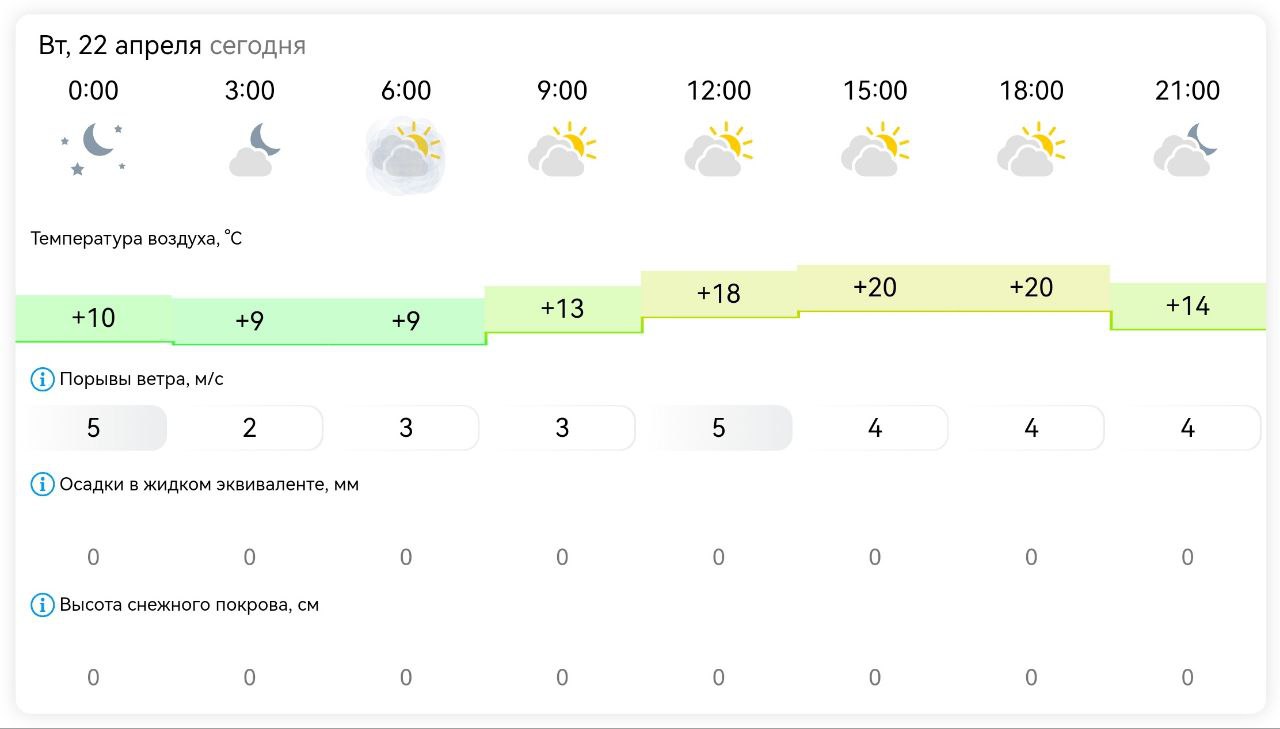Click the starry night moon icon at 0:00

[x=93, y=149]
